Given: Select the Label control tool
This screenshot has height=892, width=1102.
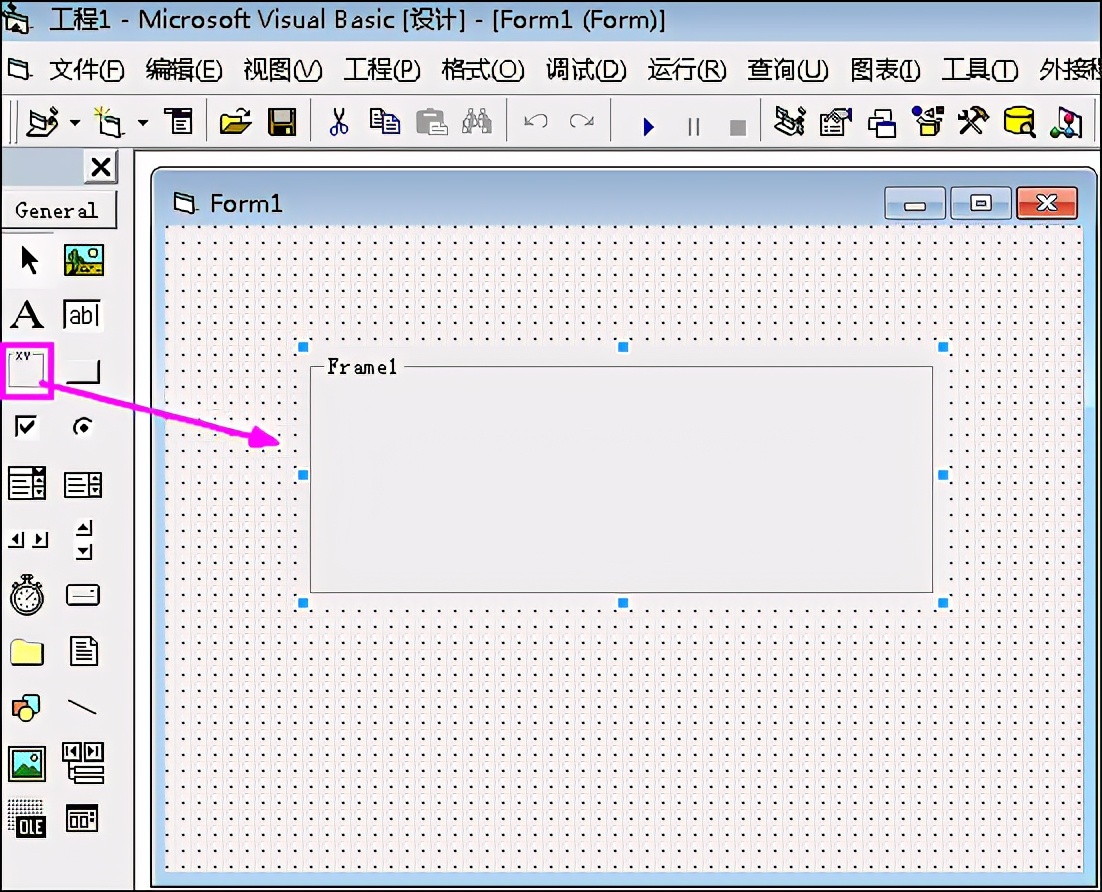Looking at the screenshot, I should 27,315.
